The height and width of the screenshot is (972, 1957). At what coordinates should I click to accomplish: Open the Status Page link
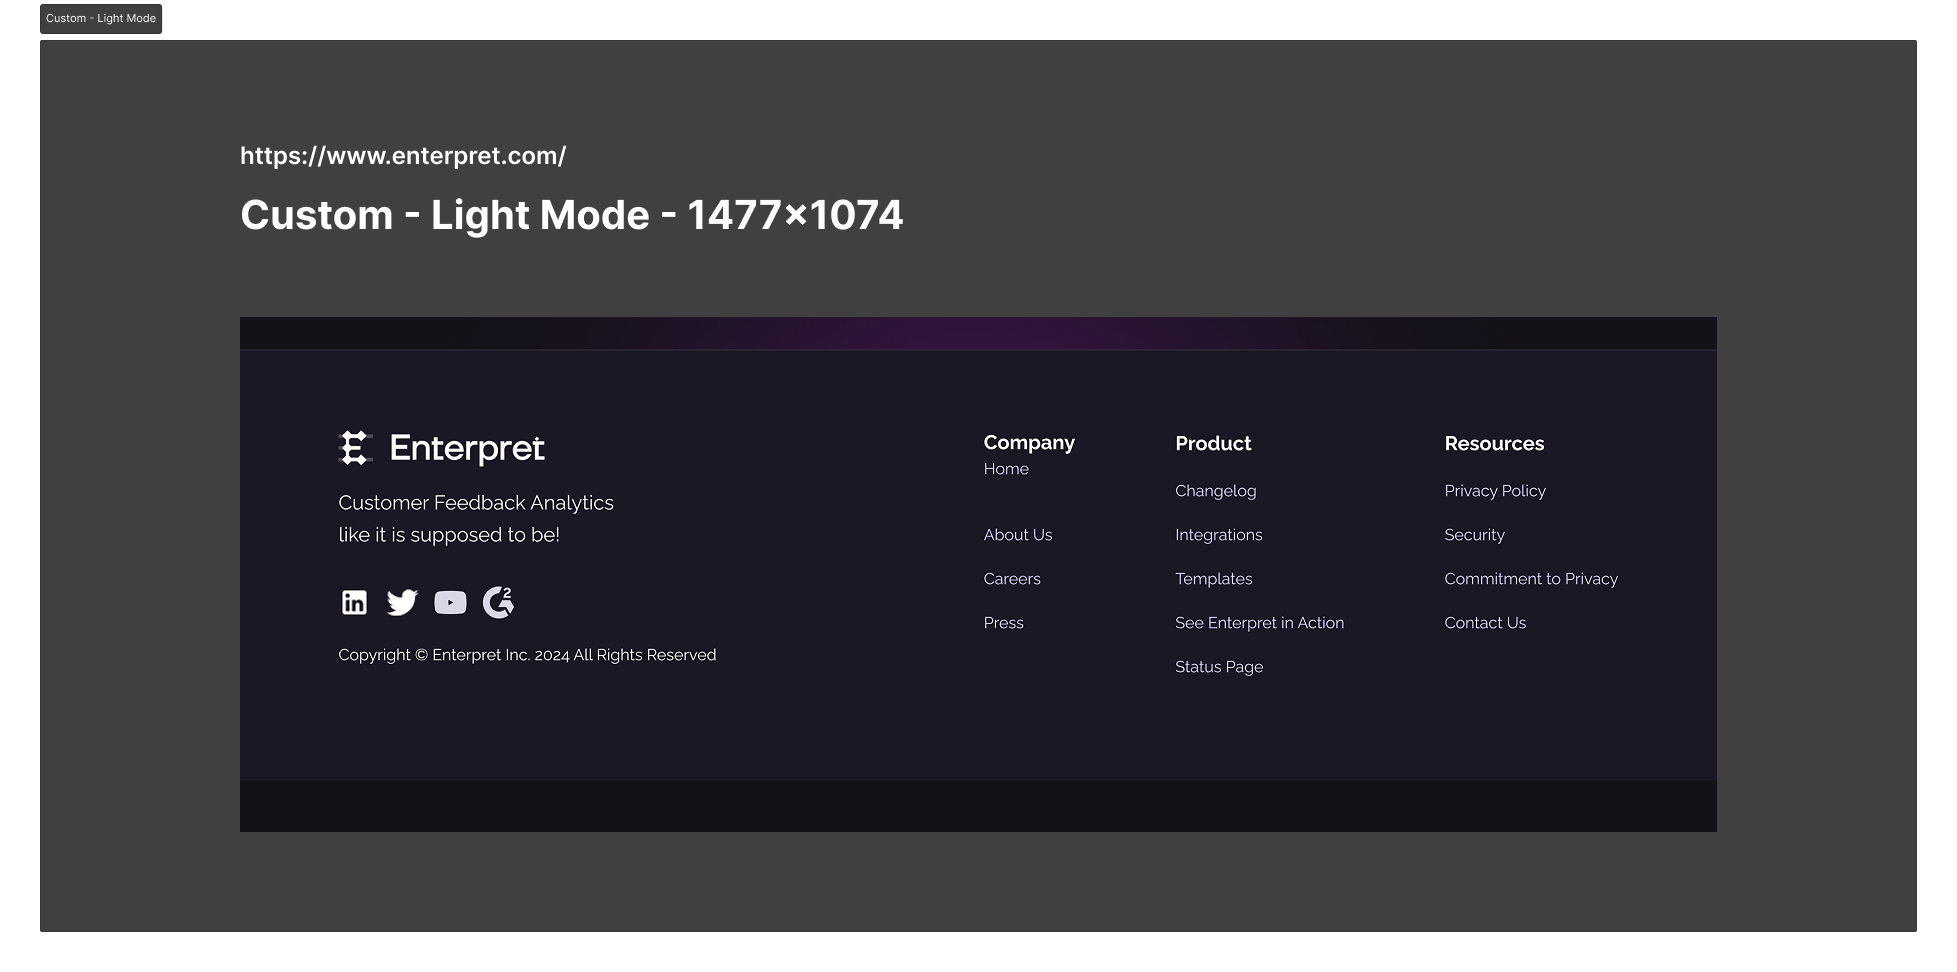[1219, 667]
